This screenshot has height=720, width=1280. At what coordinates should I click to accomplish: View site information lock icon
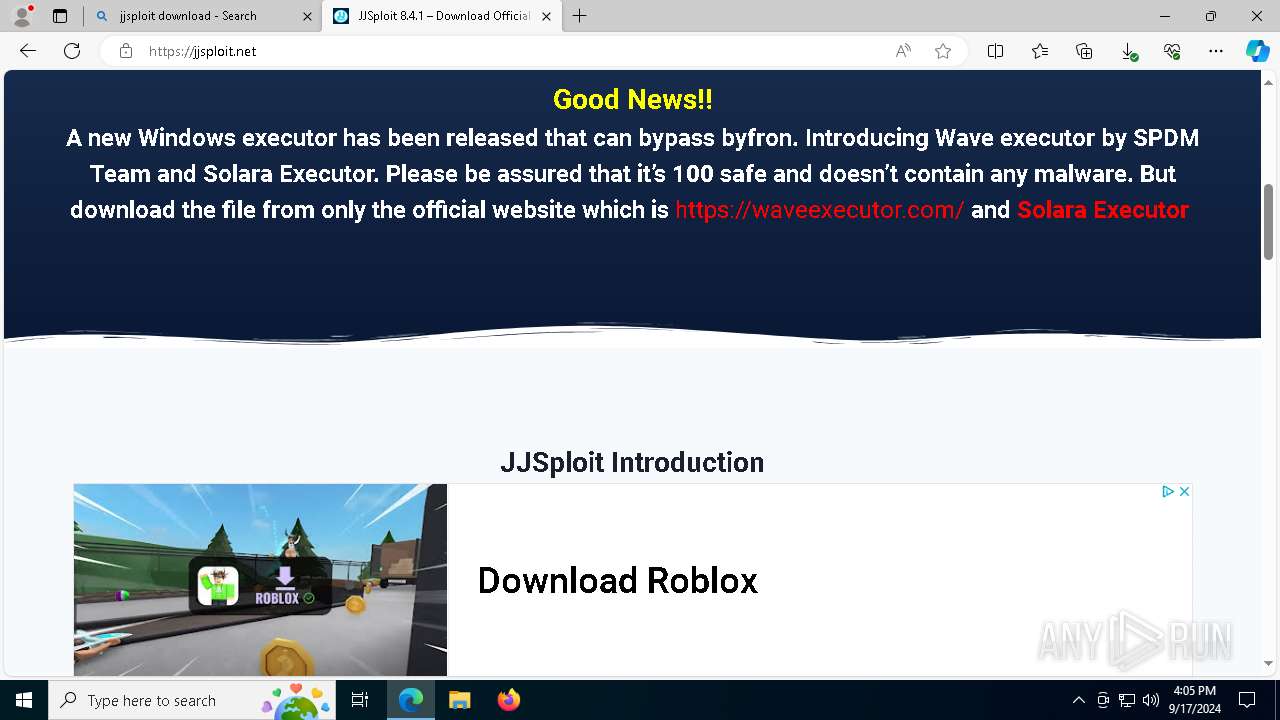point(126,51)
